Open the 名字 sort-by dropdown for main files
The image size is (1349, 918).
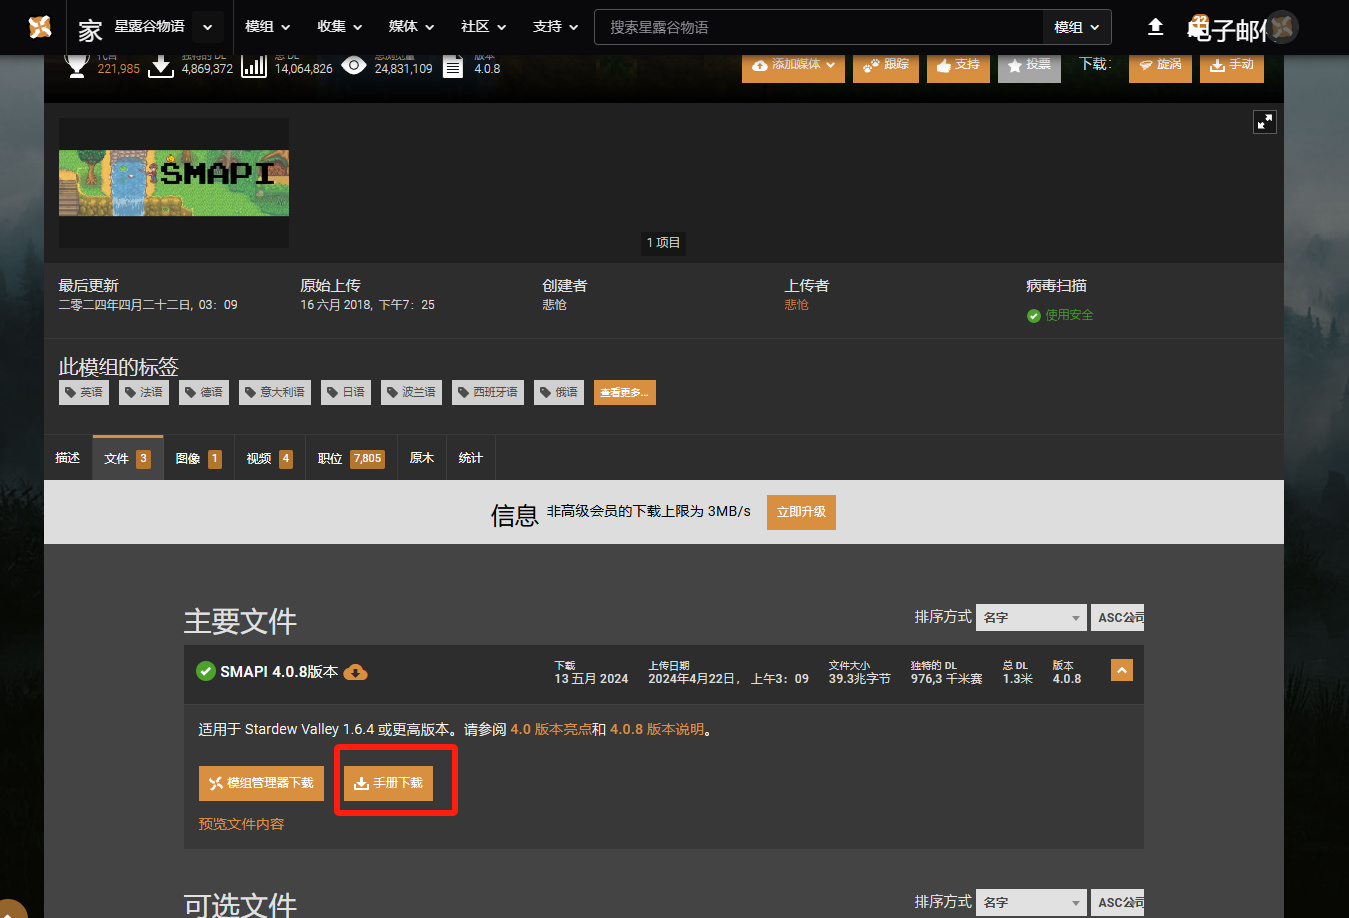click(1030, 618)
